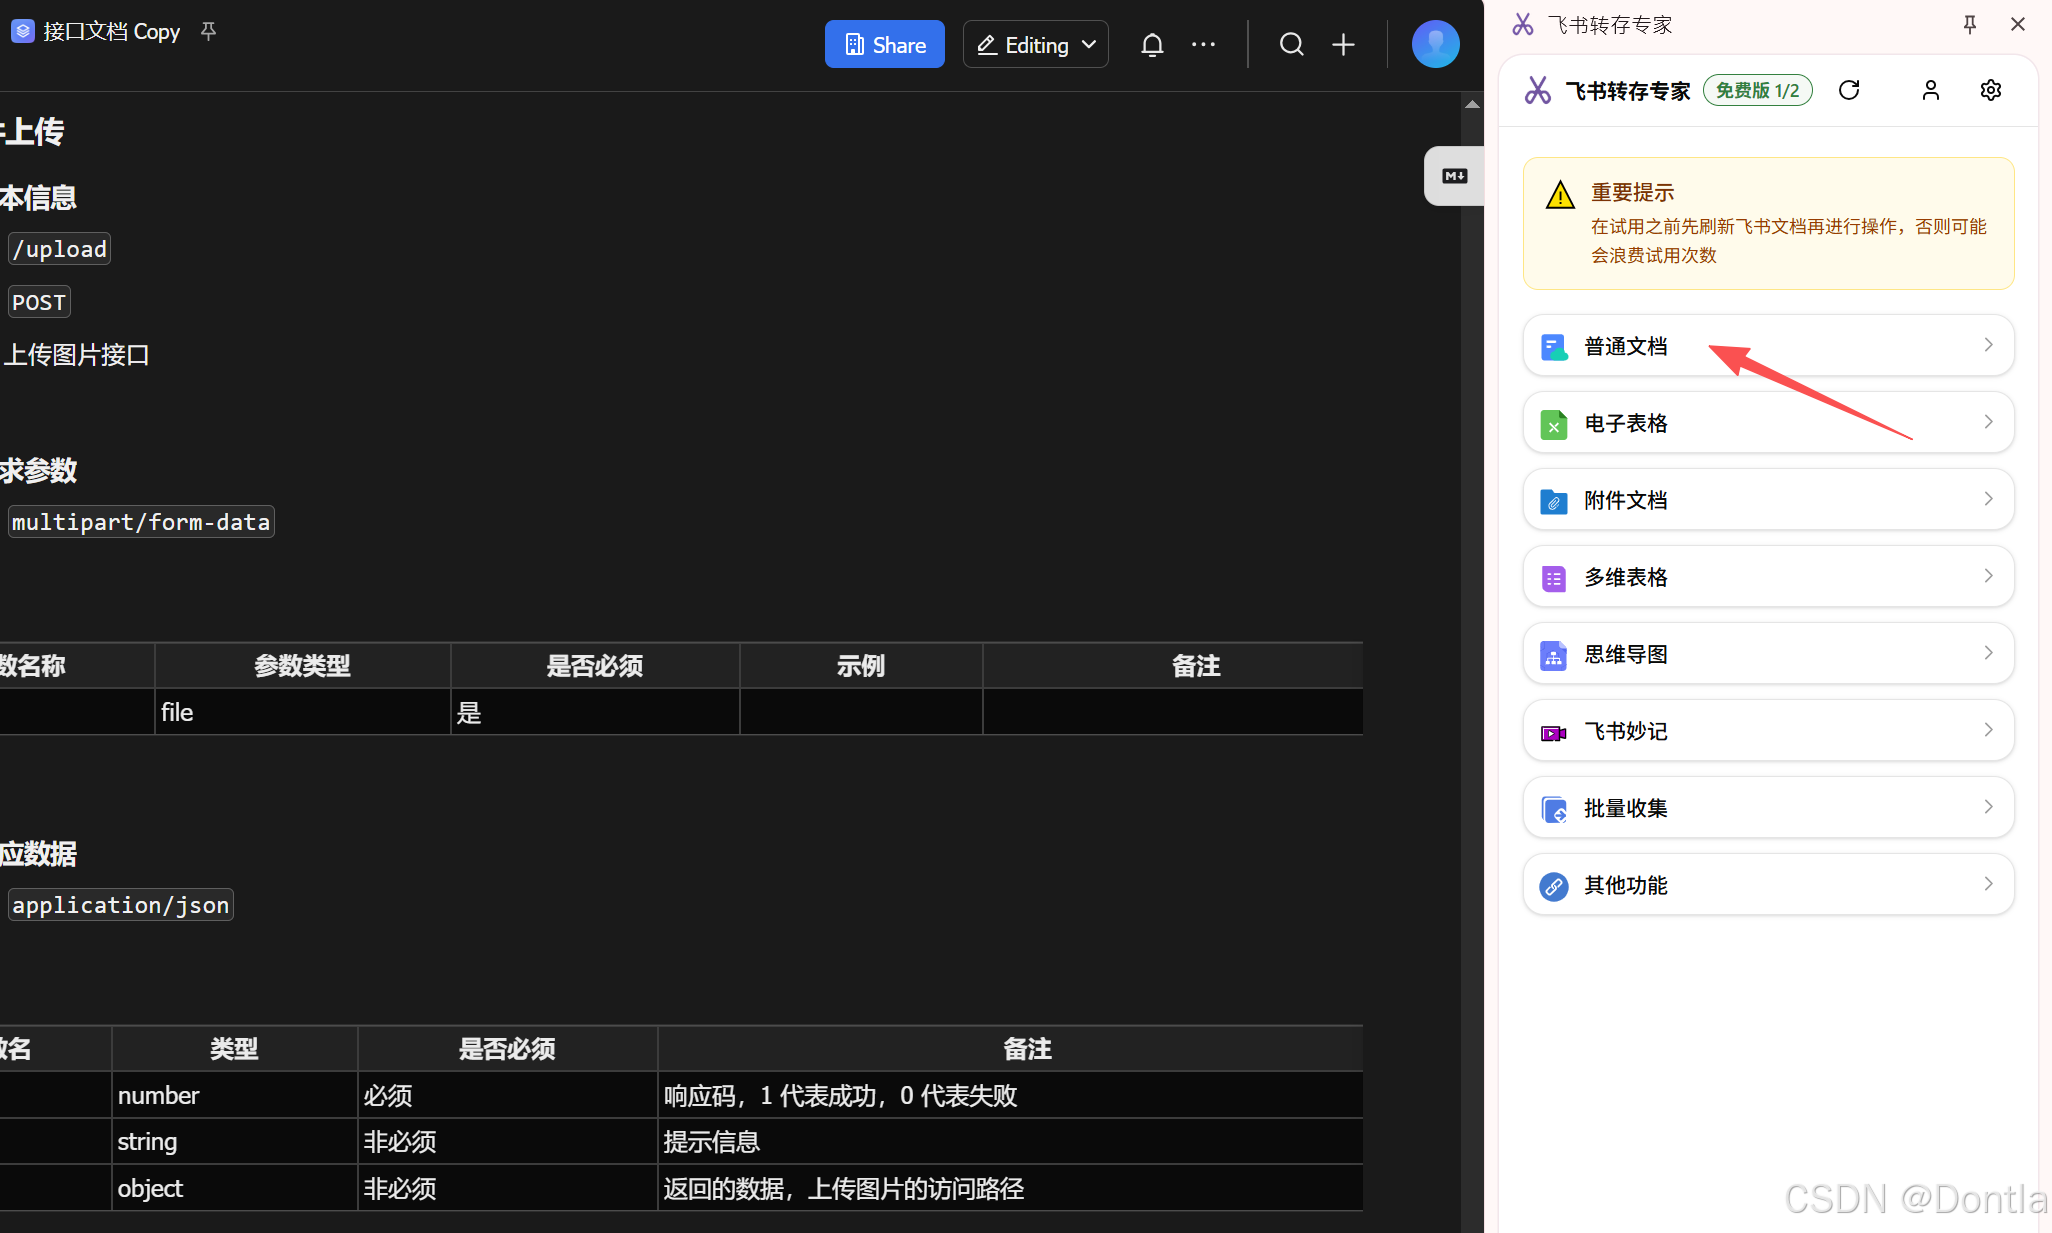Pin the 接口文档 Copy document title

[x=208, y=31]
